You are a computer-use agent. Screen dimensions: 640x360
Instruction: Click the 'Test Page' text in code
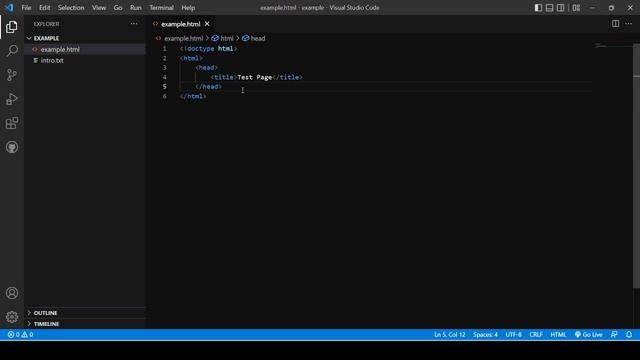point(255,77)
